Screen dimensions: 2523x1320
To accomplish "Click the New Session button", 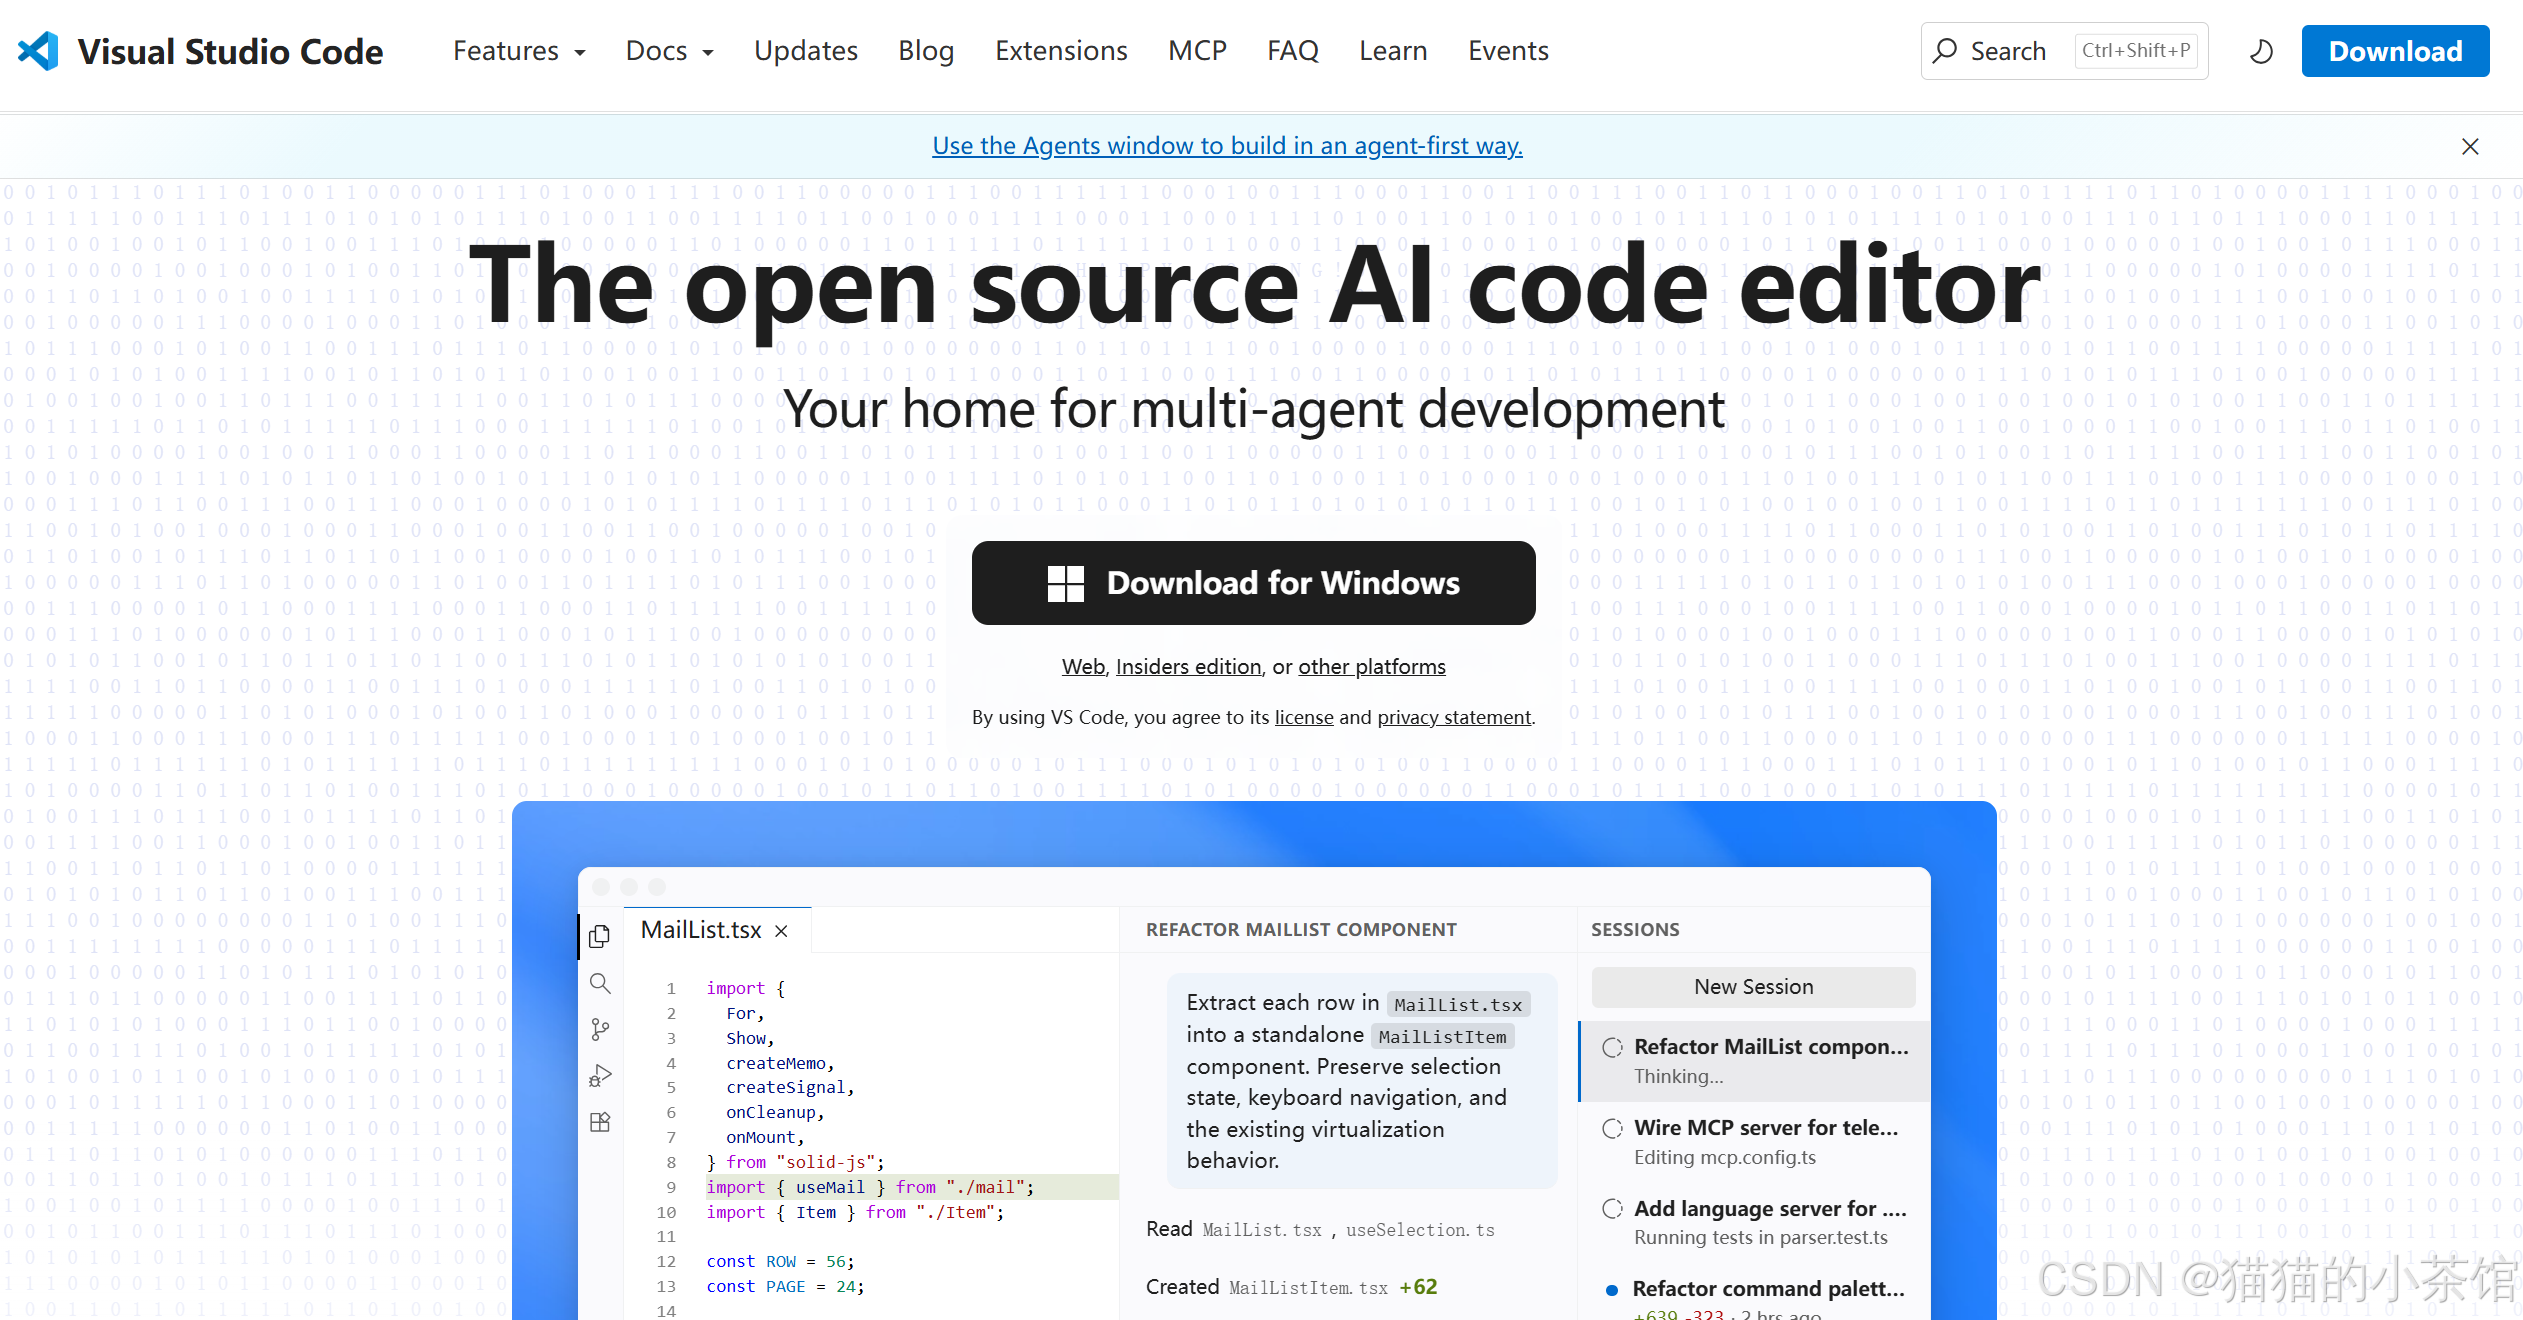I will tap(1753, 987).
